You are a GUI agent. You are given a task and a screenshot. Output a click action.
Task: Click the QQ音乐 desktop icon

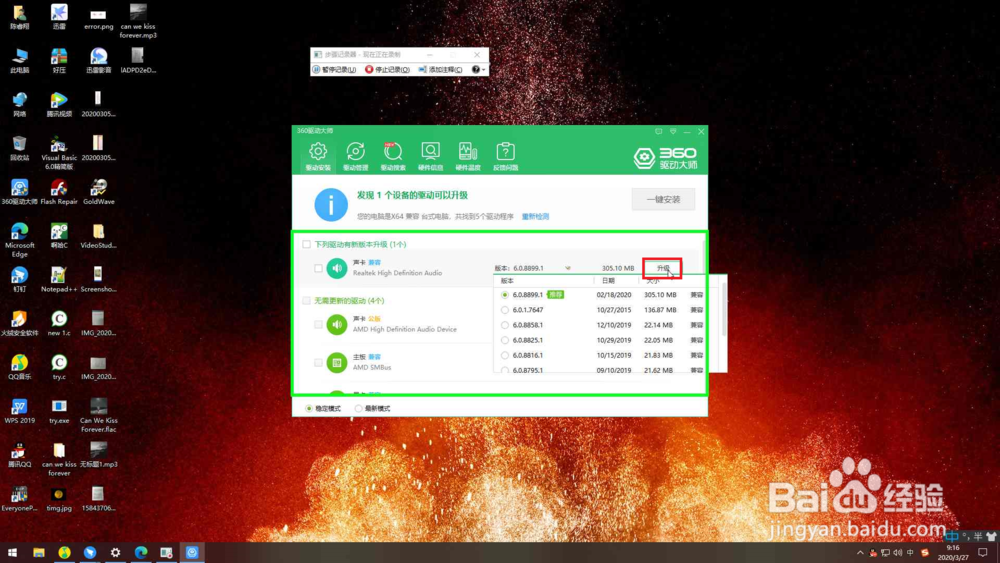[x=19, y=367]
